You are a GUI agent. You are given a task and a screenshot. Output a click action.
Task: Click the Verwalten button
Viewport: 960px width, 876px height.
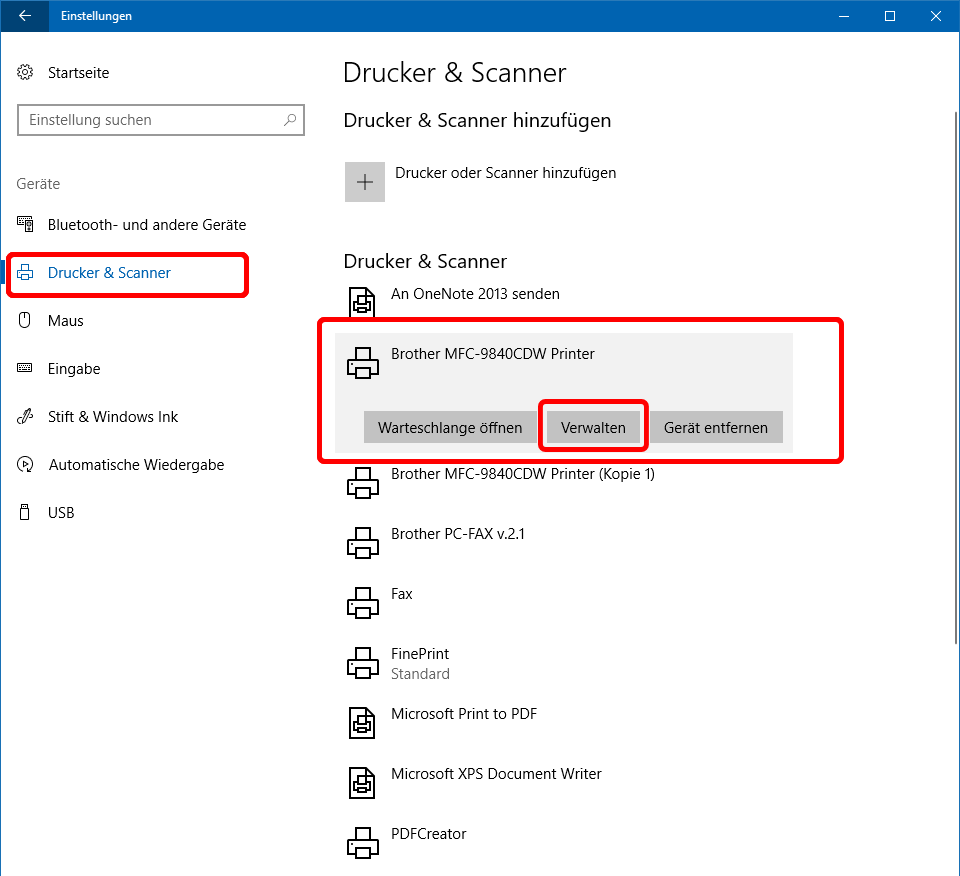click(593, 428)
